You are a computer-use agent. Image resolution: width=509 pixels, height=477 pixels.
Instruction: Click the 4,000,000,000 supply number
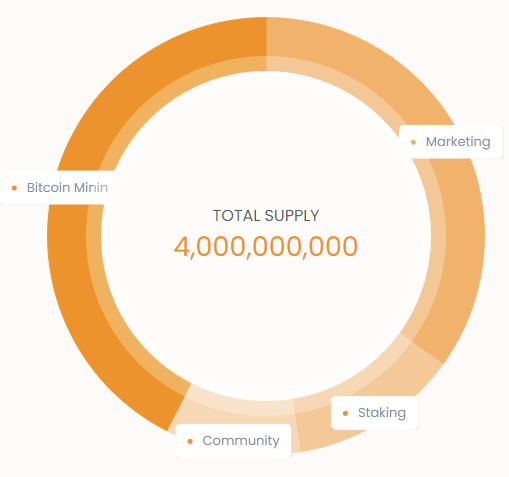click(x=266, y=246)
